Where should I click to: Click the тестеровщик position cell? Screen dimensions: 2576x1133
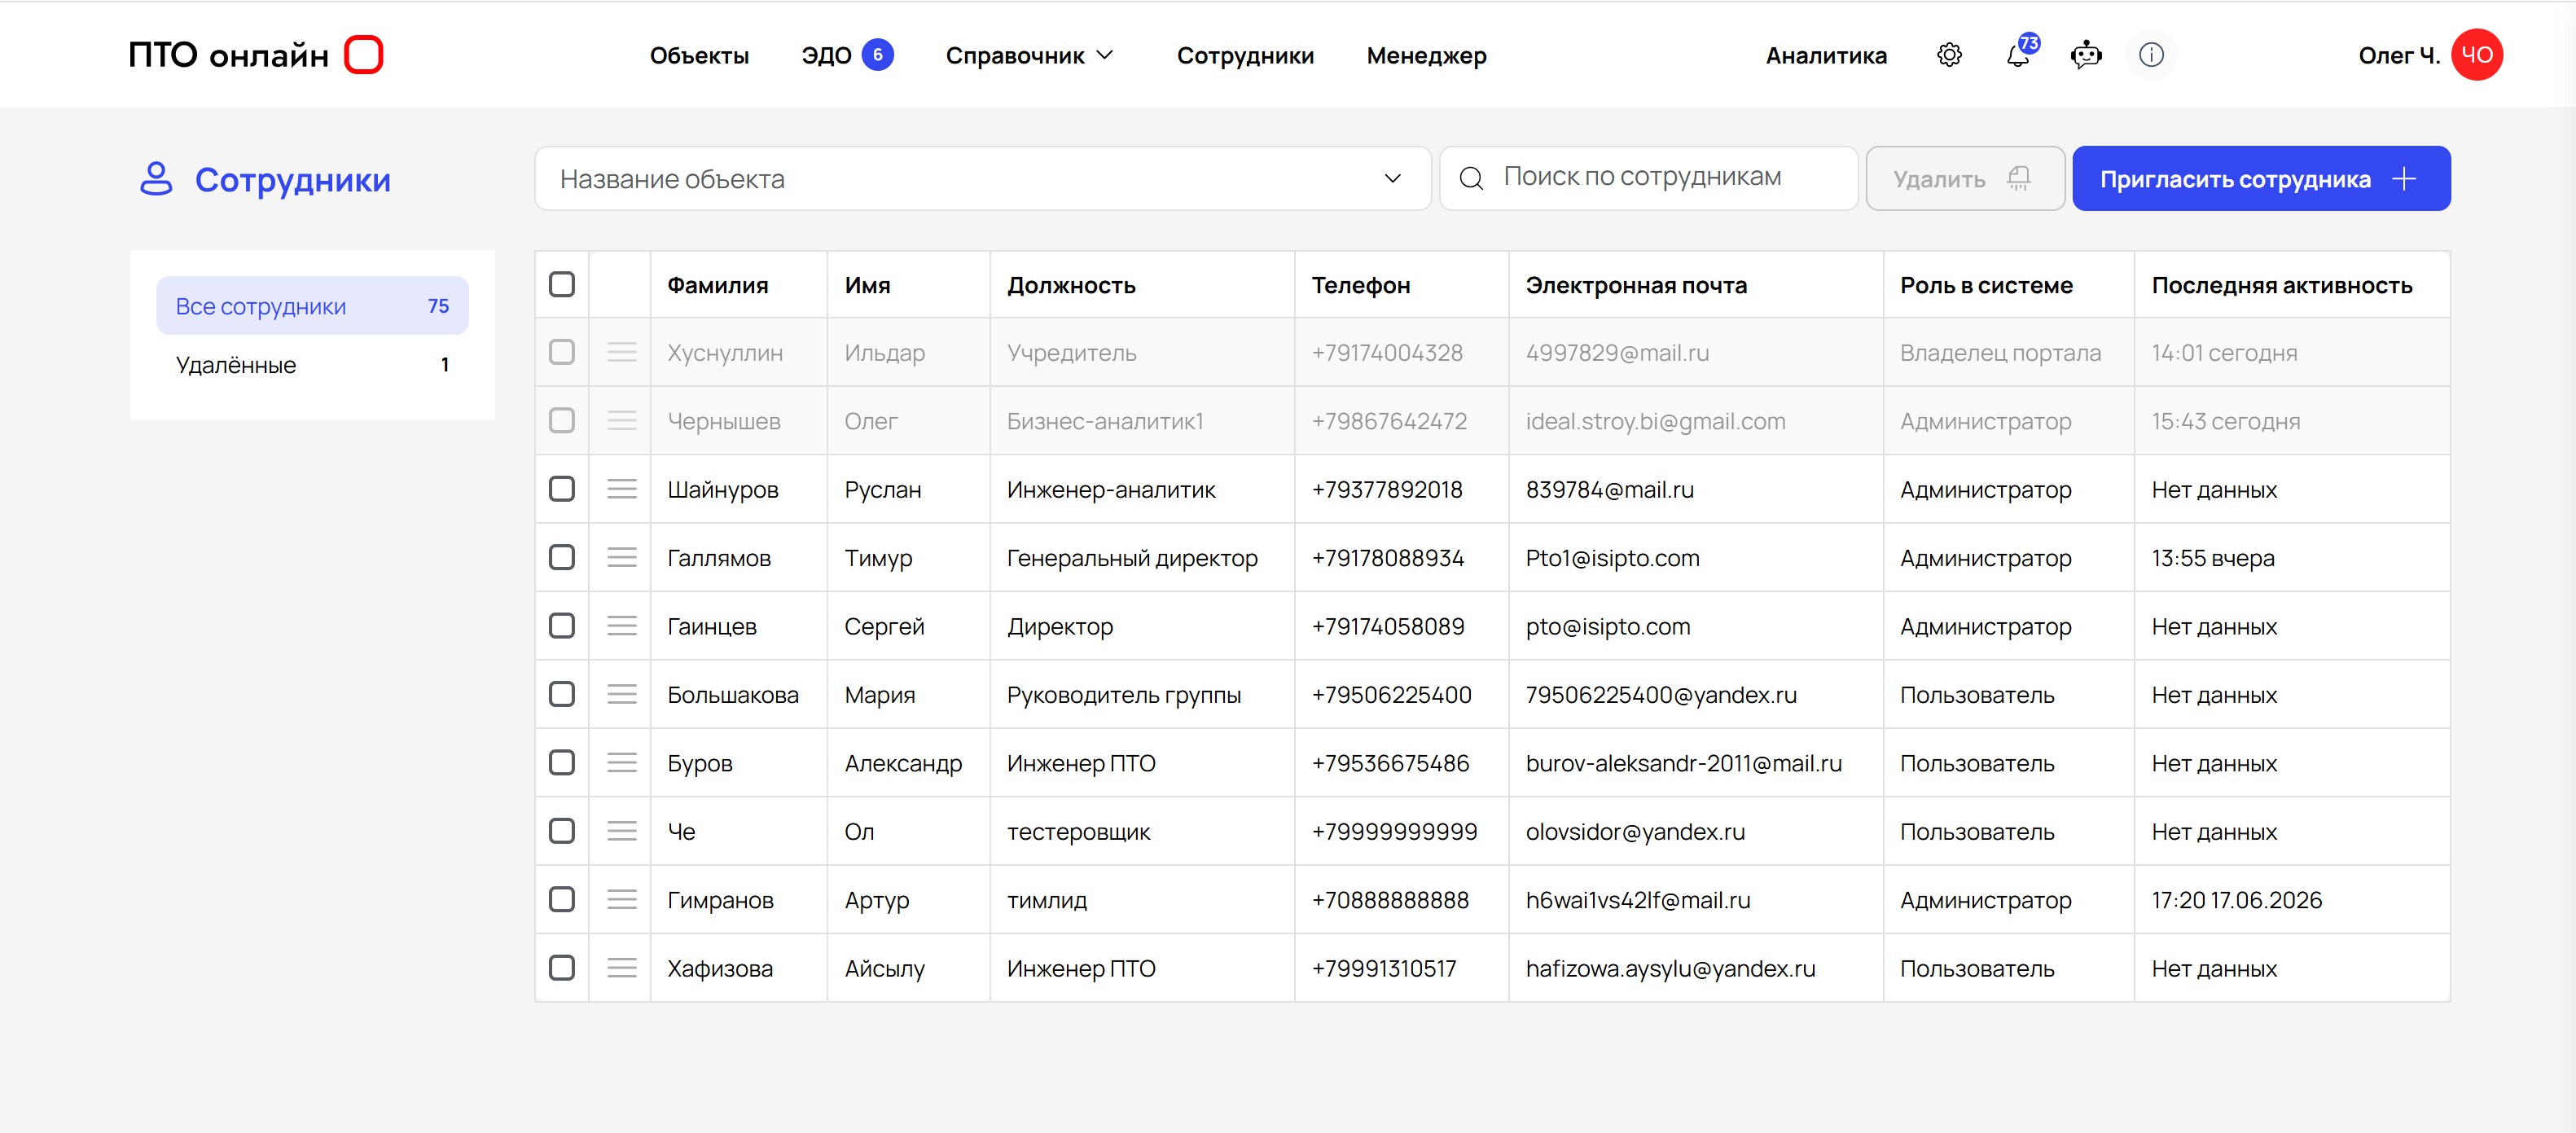tap(1078, 832)
